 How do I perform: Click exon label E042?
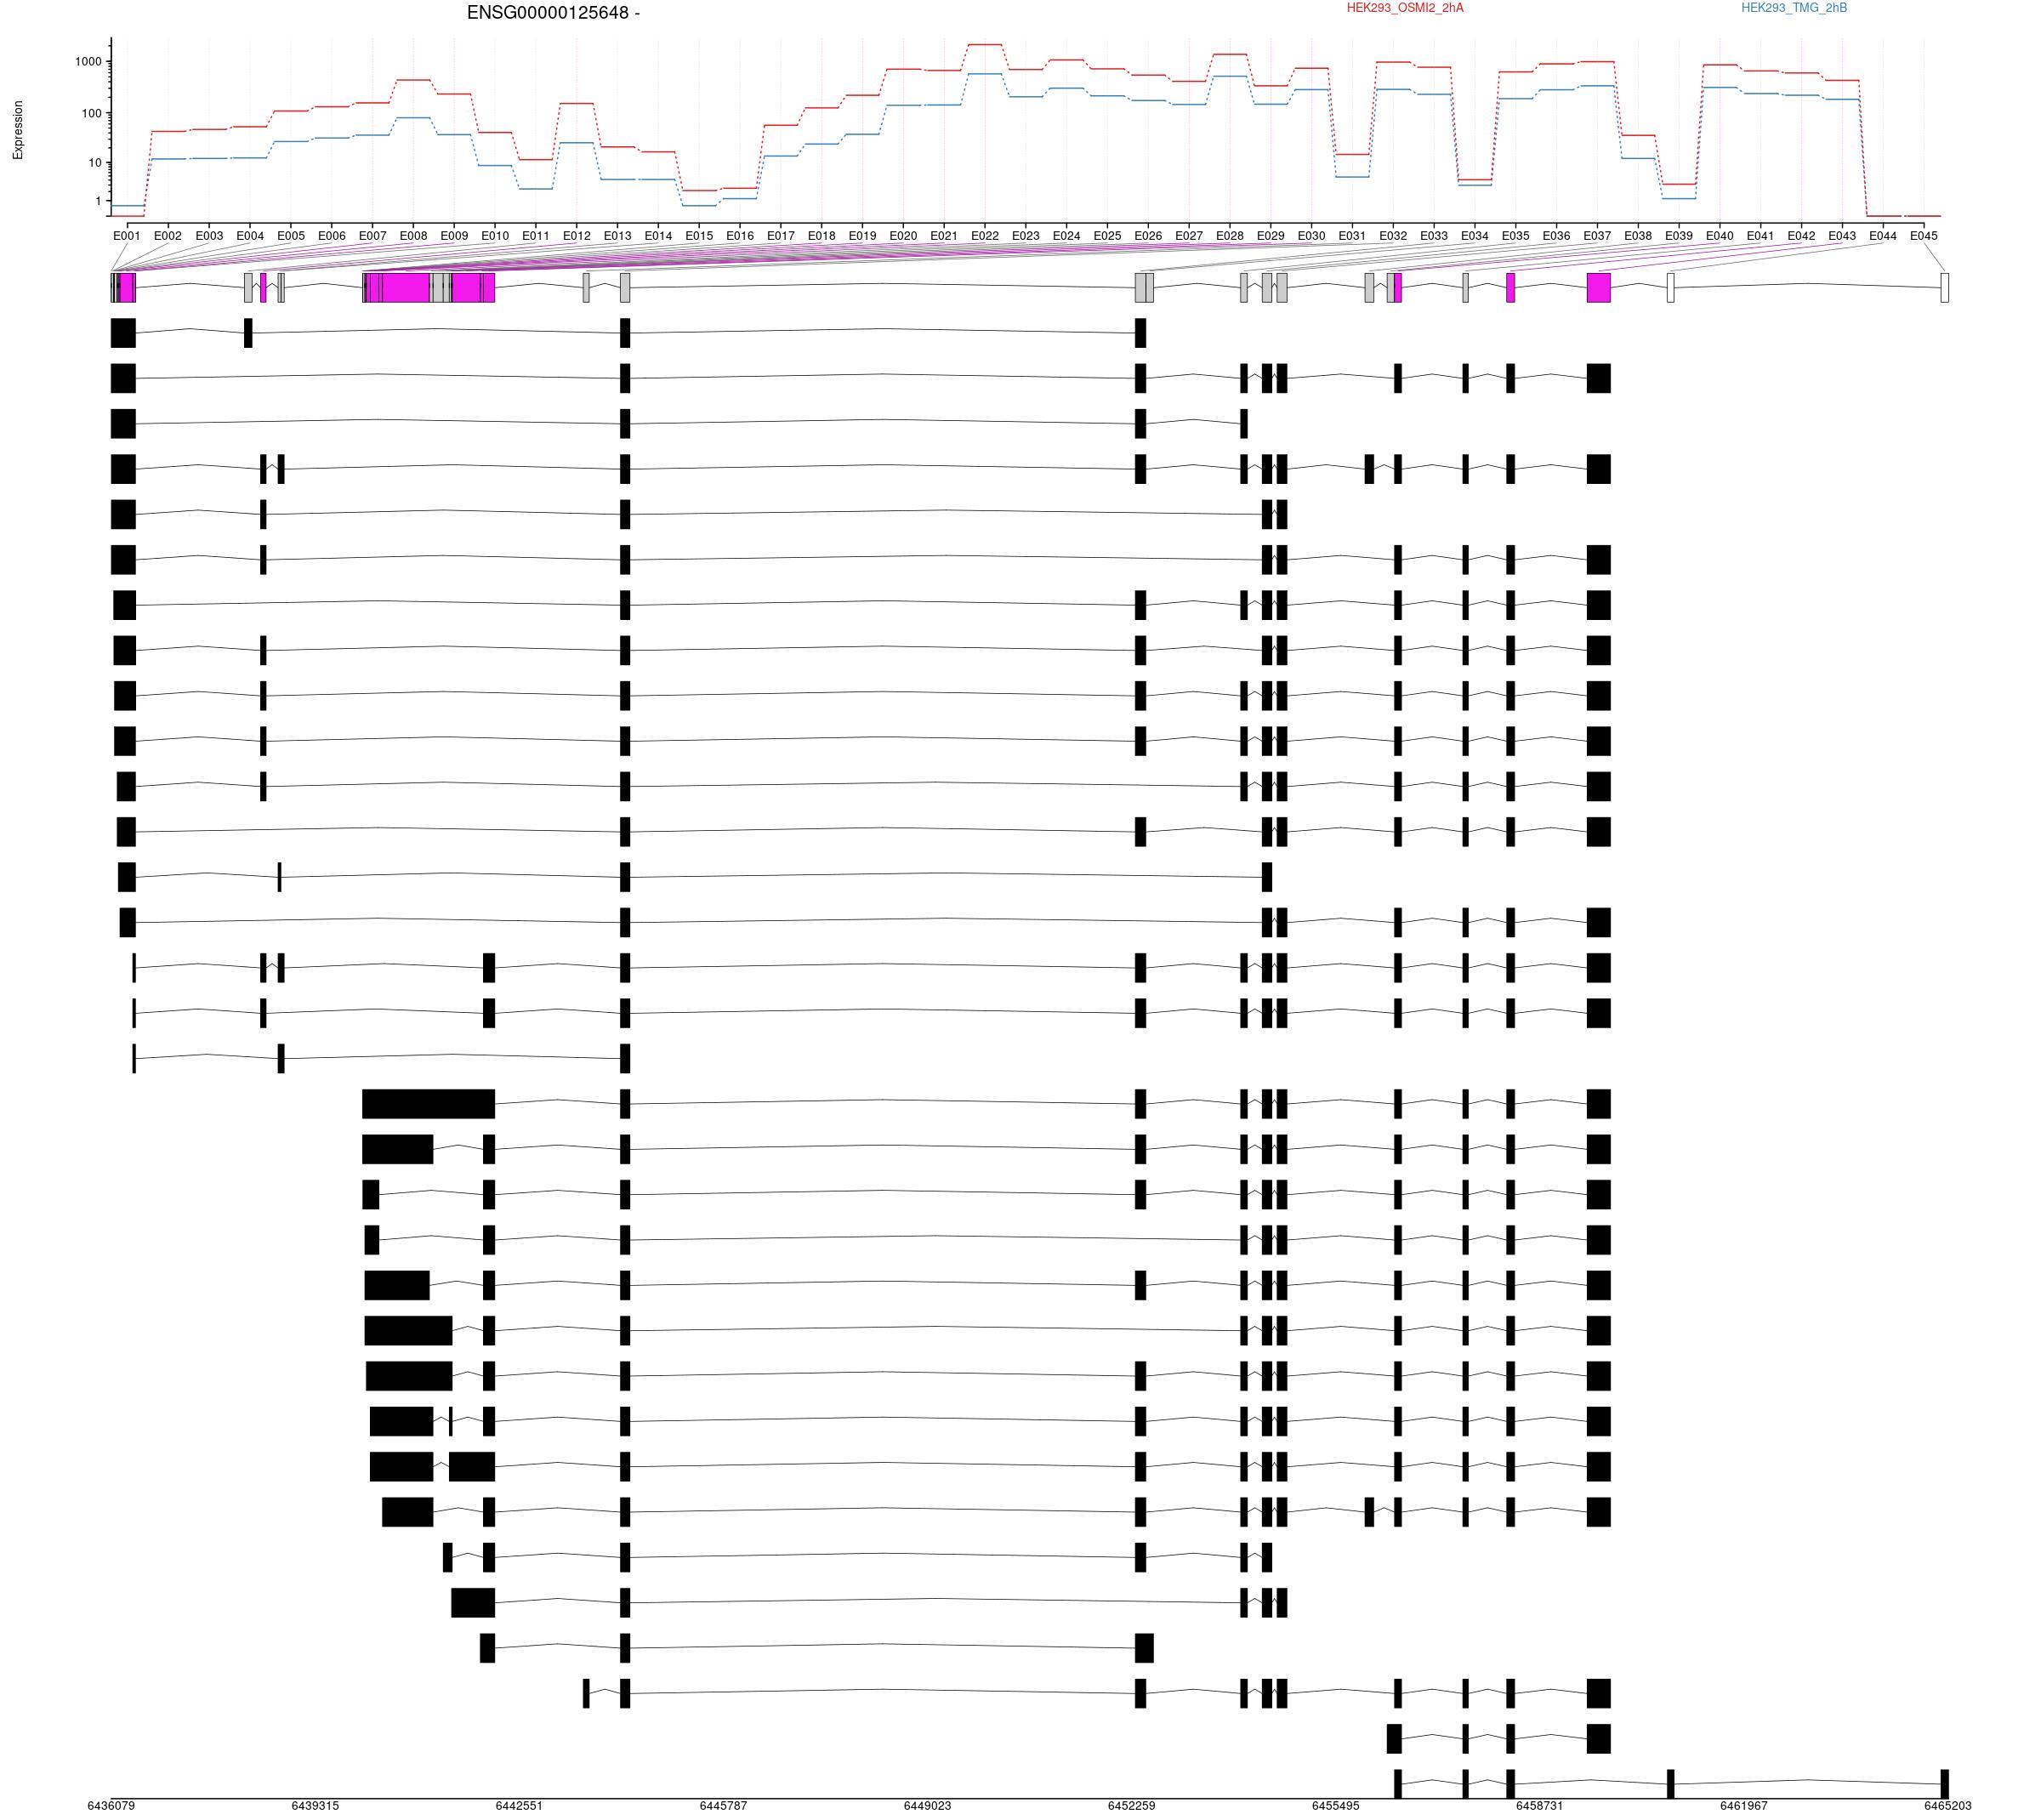tap(1801, 236)
